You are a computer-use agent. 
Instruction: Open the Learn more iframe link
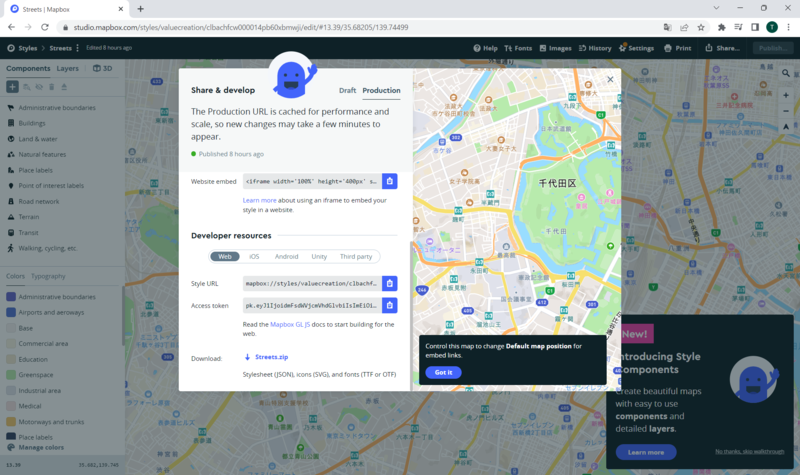pos(259,201)
